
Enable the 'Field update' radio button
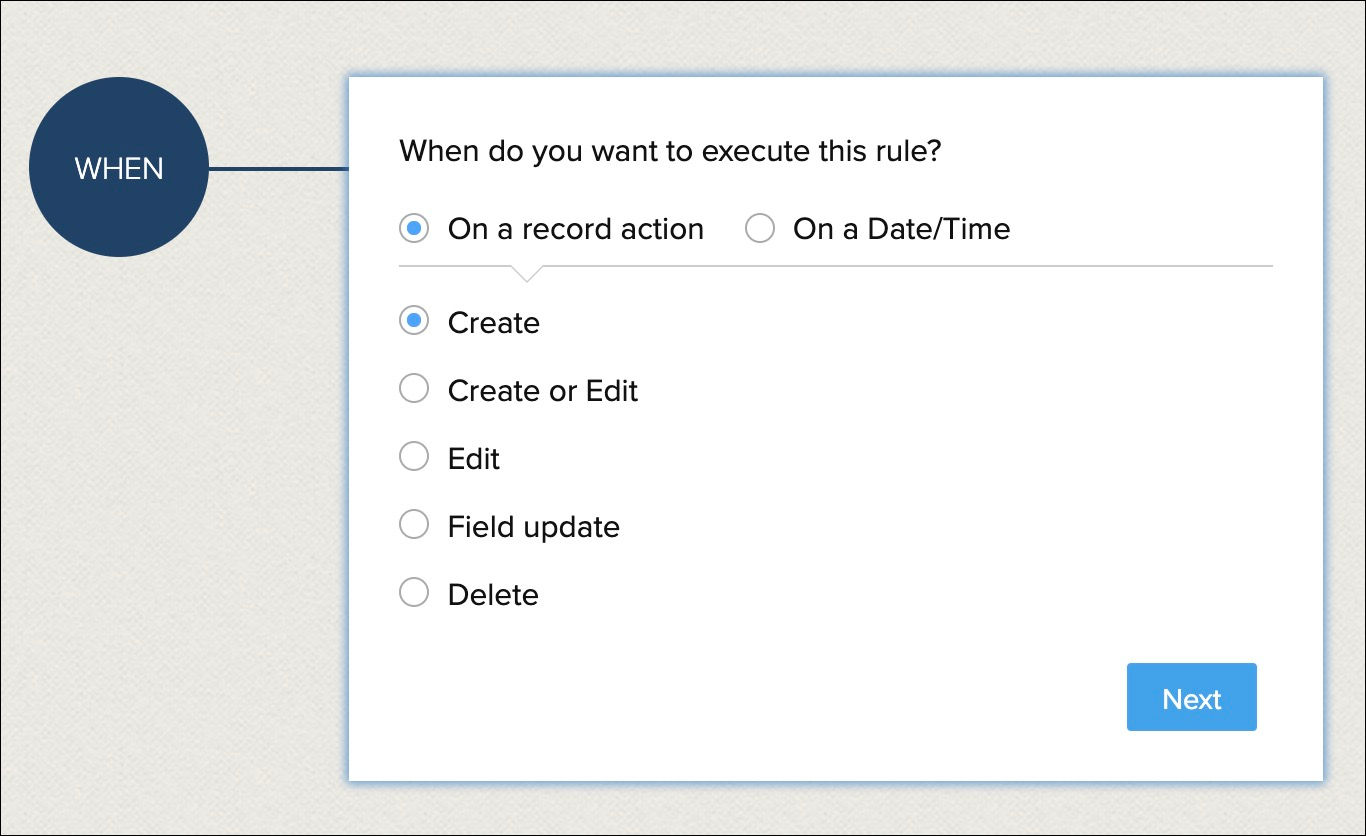[x=414, y=525]
